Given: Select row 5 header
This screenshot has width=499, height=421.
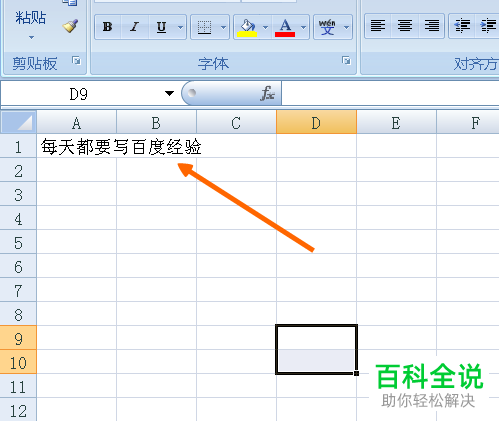Looking at the screenshot, I should [x=18, y=242].
